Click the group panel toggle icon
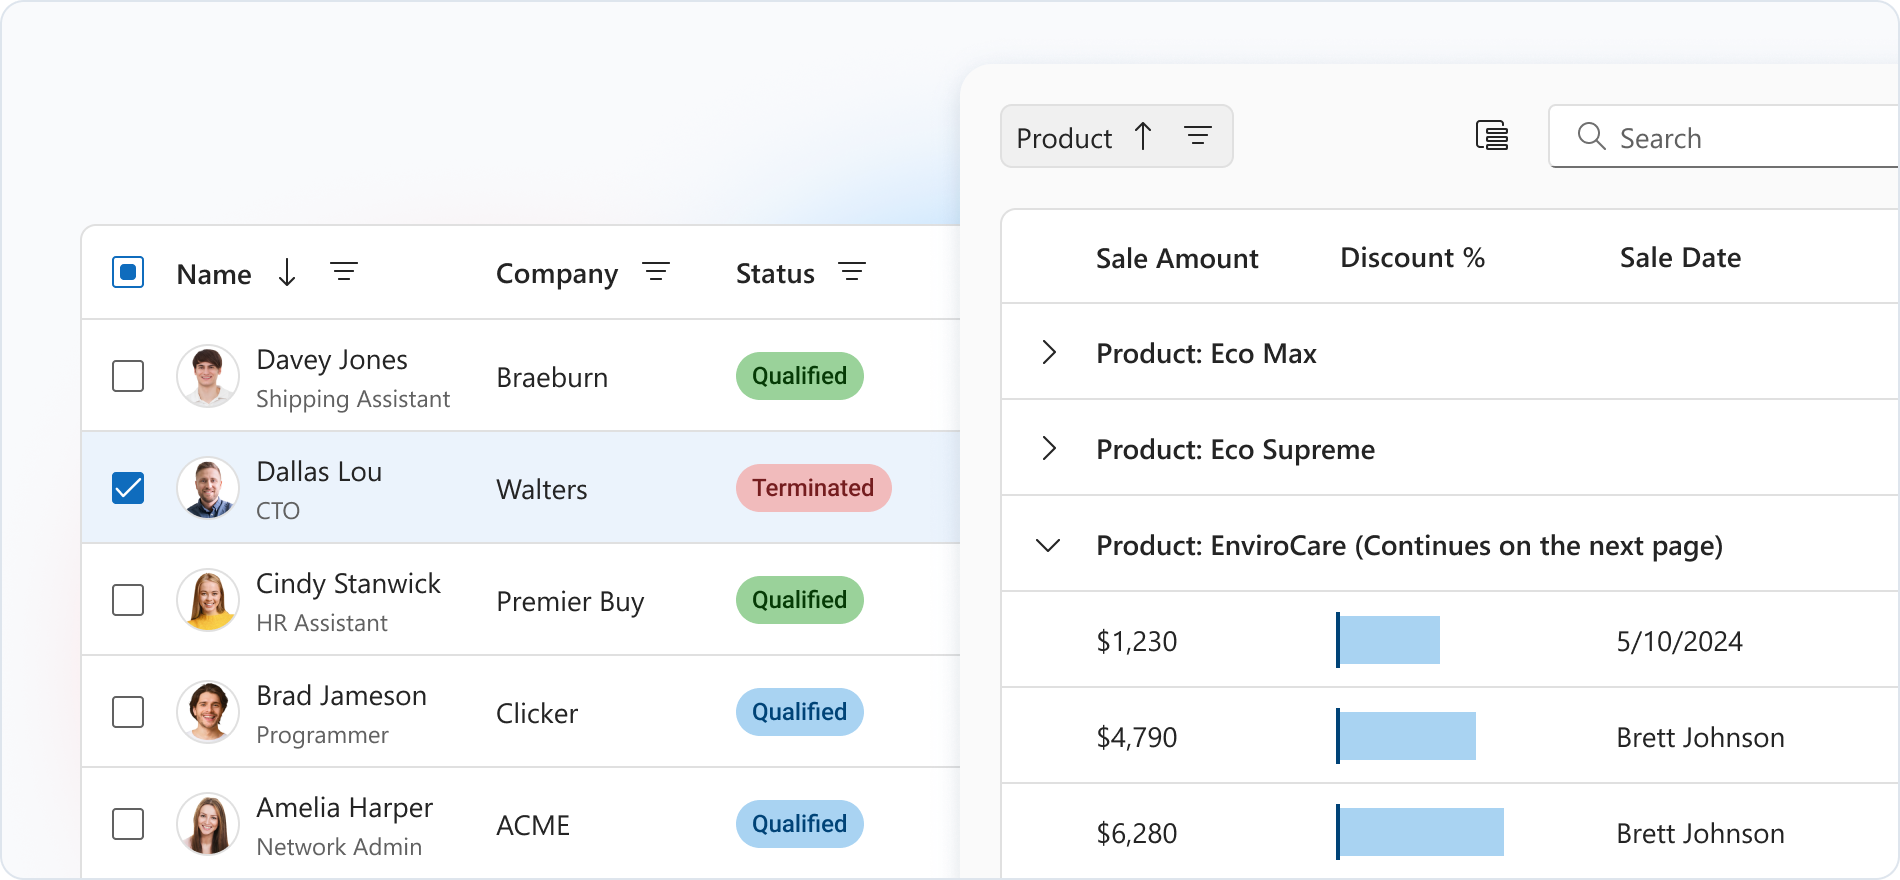 (x=1492, y=136)
